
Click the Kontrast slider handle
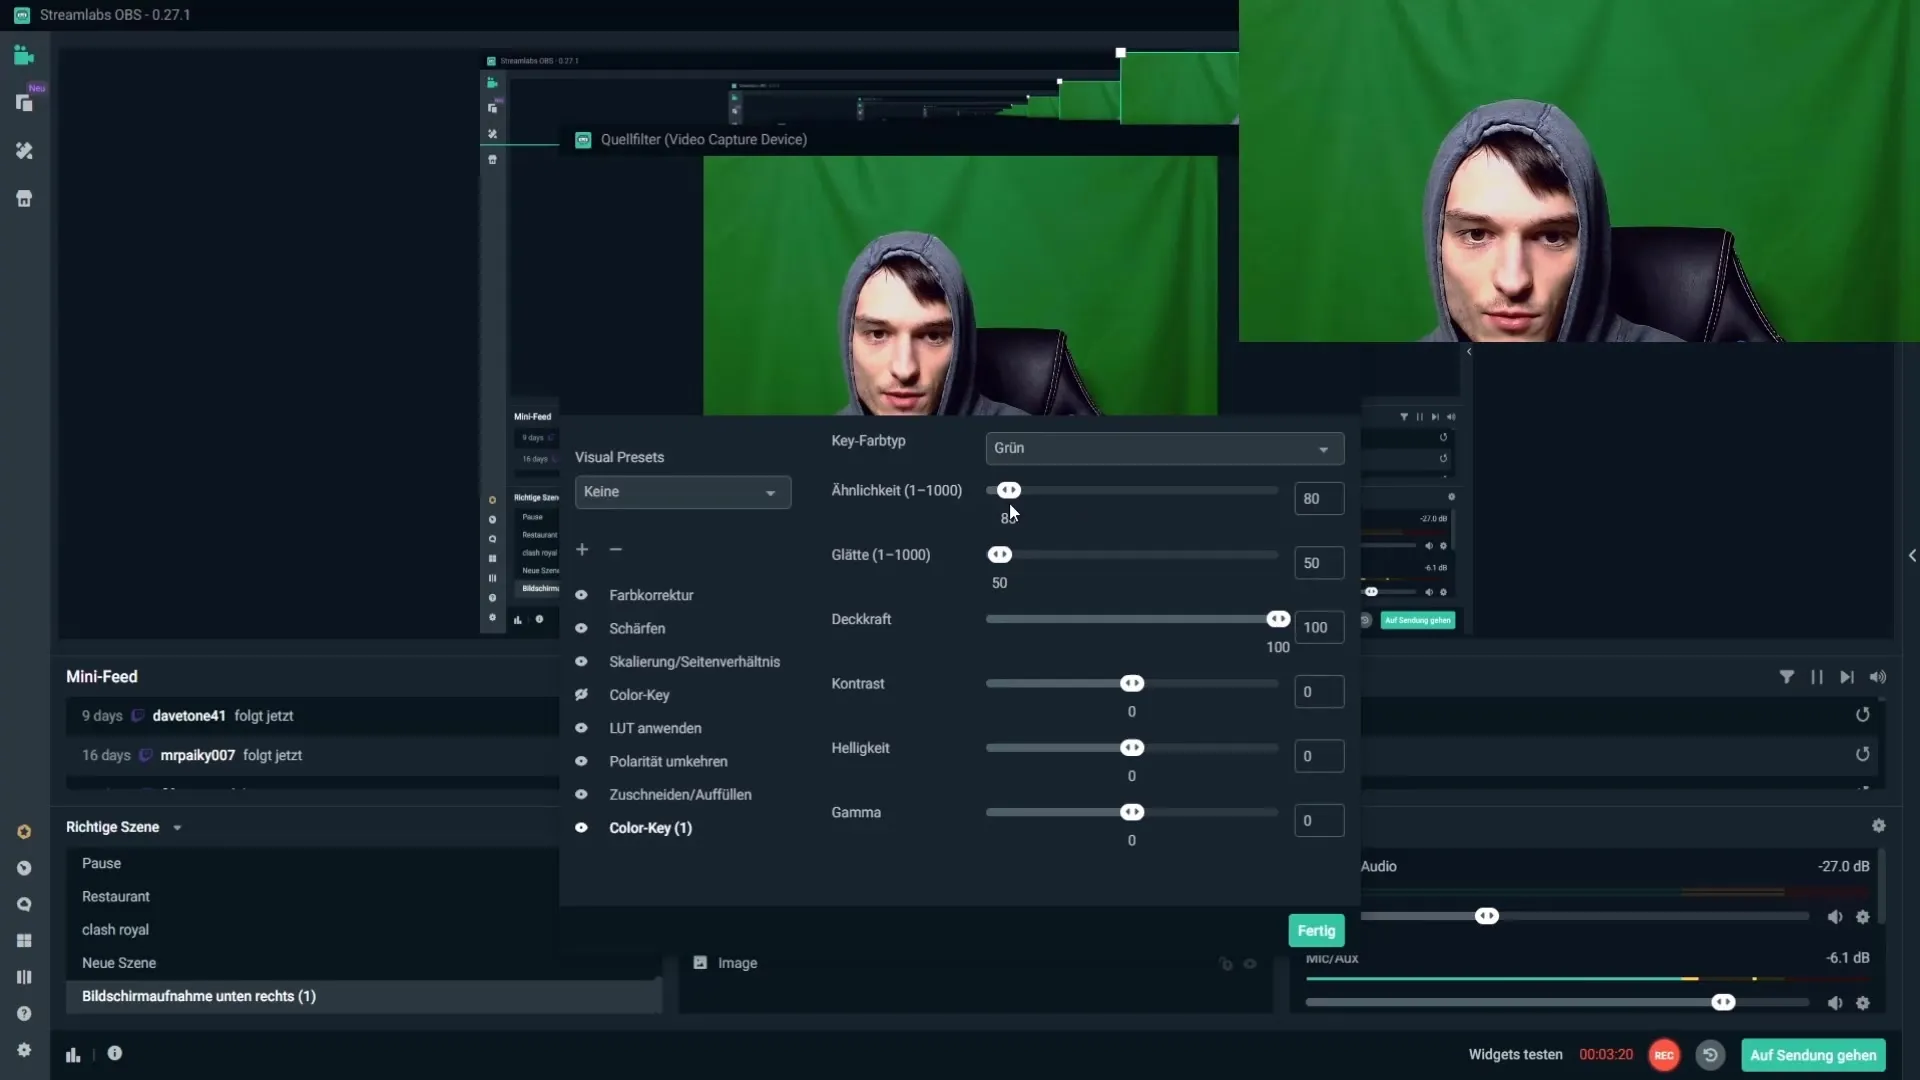pos(1132,683)
